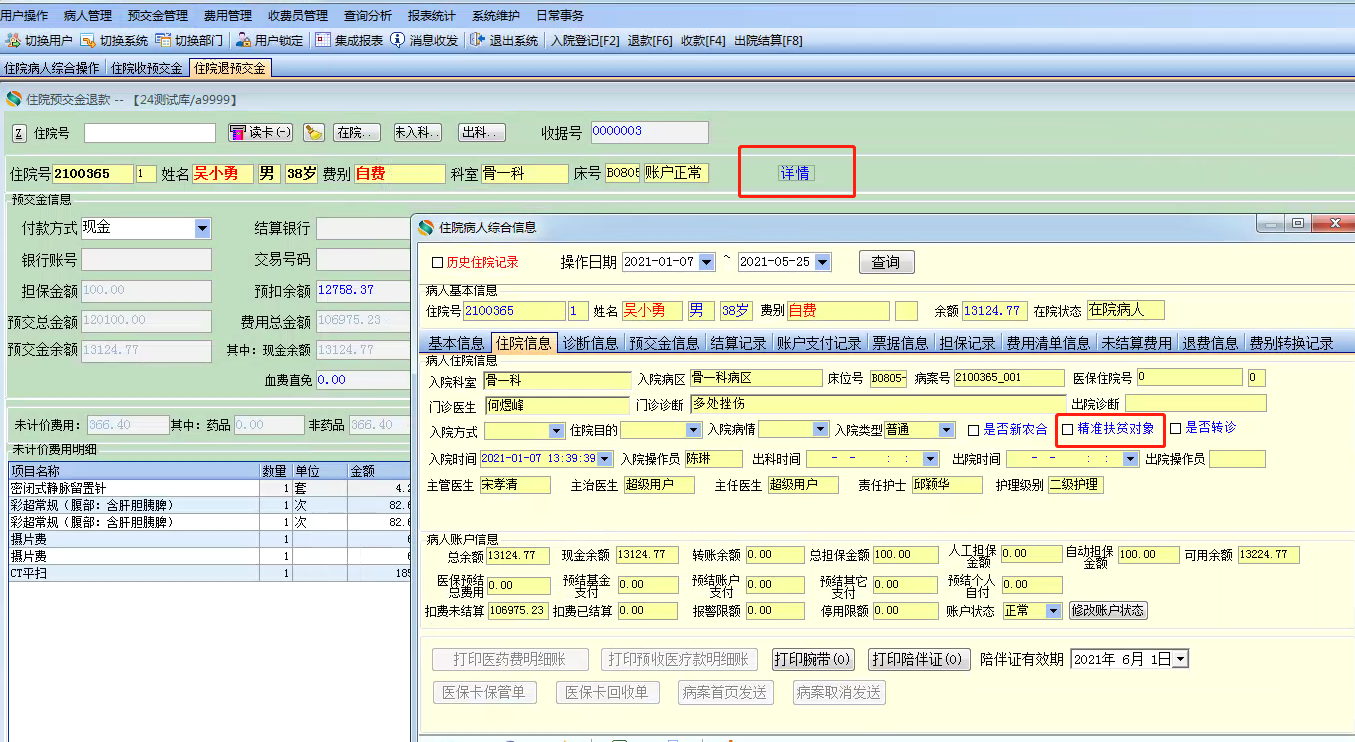Expand the 入院病情 dropdown

[x=821, y=430]
